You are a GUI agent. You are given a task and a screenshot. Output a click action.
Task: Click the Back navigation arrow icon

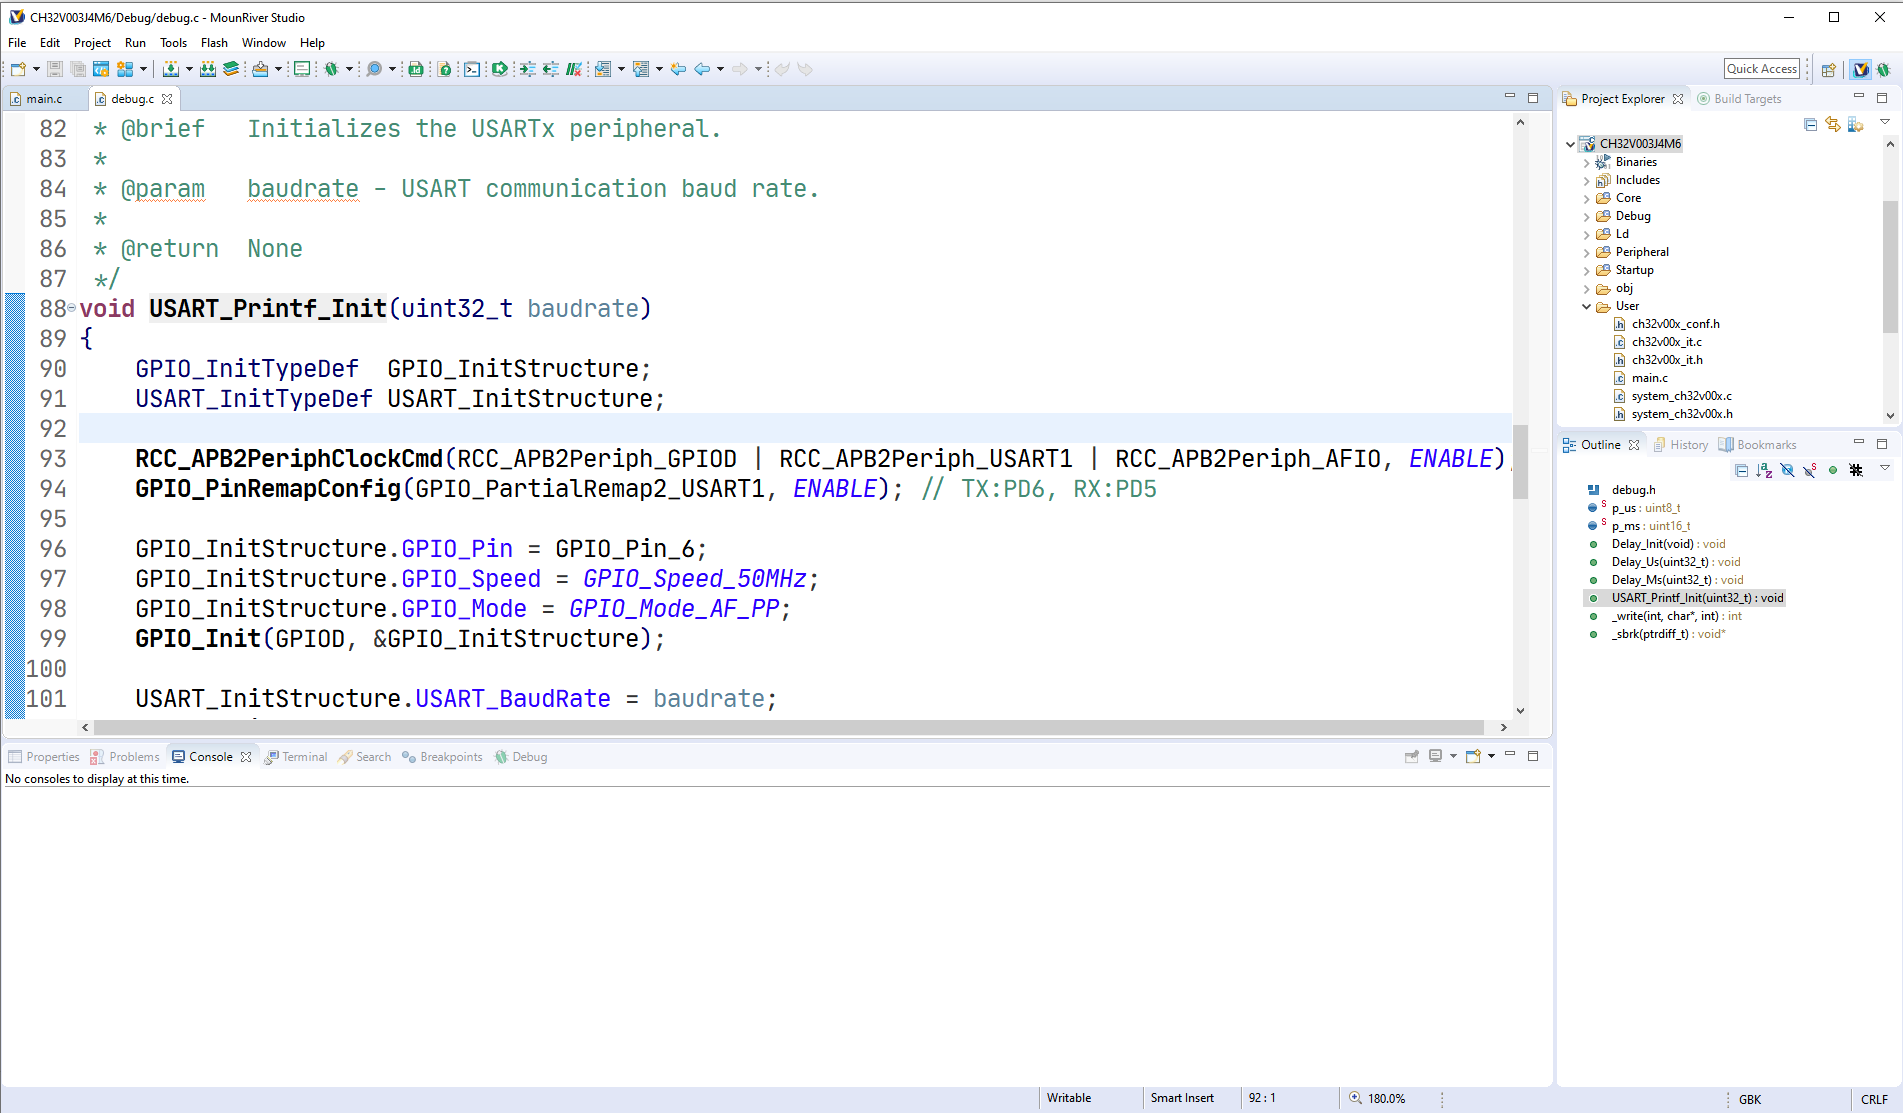pos(702,69)
